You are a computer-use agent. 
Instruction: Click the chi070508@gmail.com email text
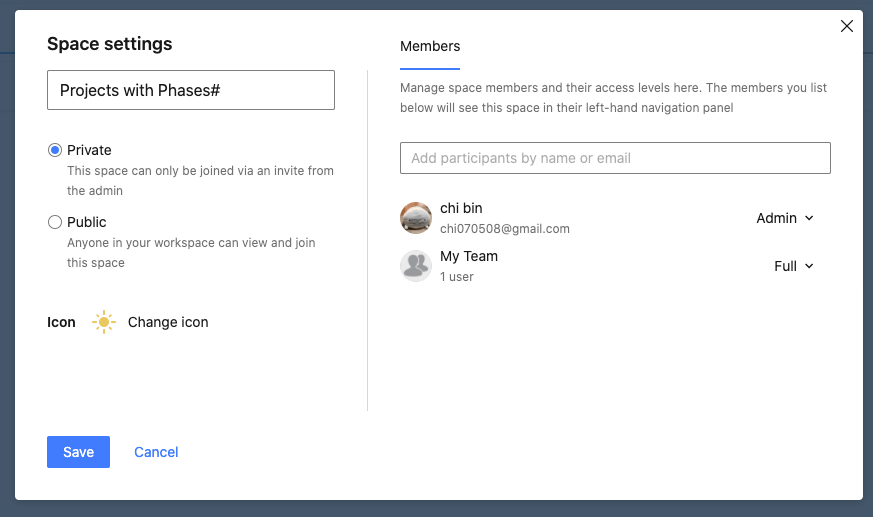(x=504, y=229)
